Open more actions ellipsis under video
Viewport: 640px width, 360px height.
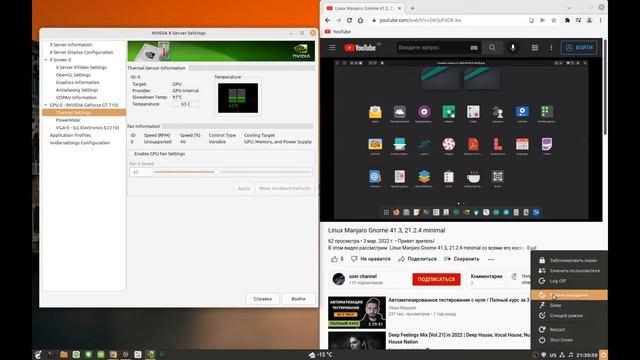[491, 259]
